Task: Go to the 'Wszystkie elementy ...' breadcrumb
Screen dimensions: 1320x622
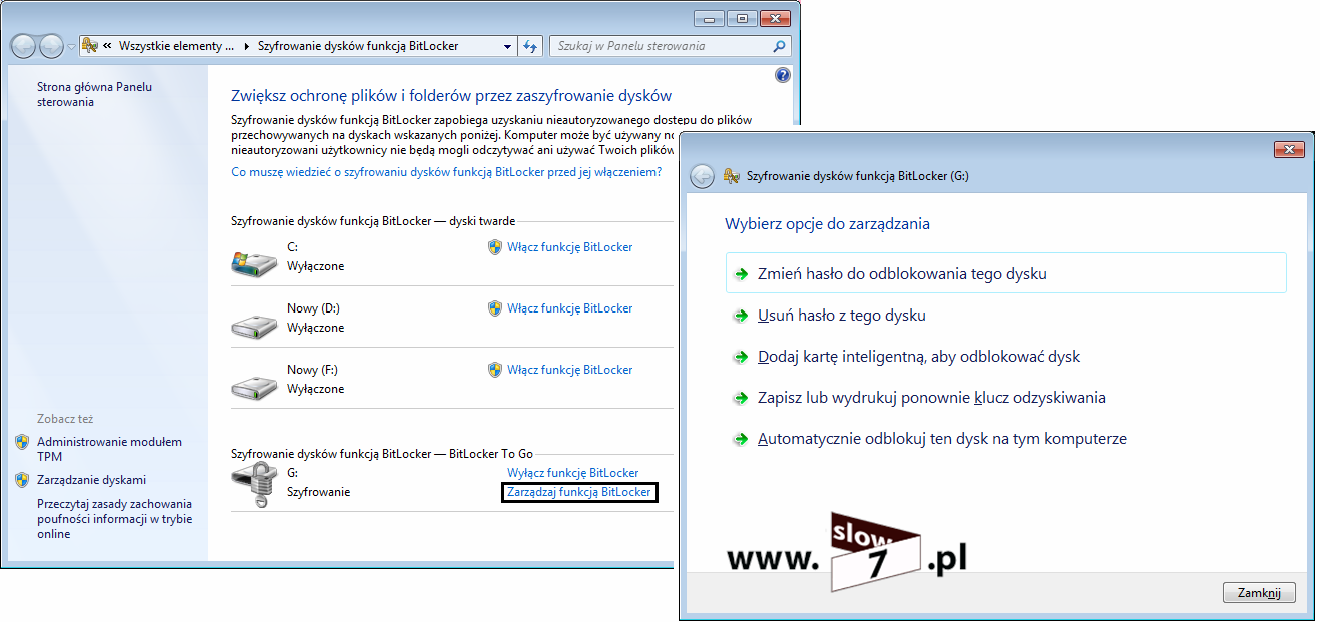Action: click(176, 46)
